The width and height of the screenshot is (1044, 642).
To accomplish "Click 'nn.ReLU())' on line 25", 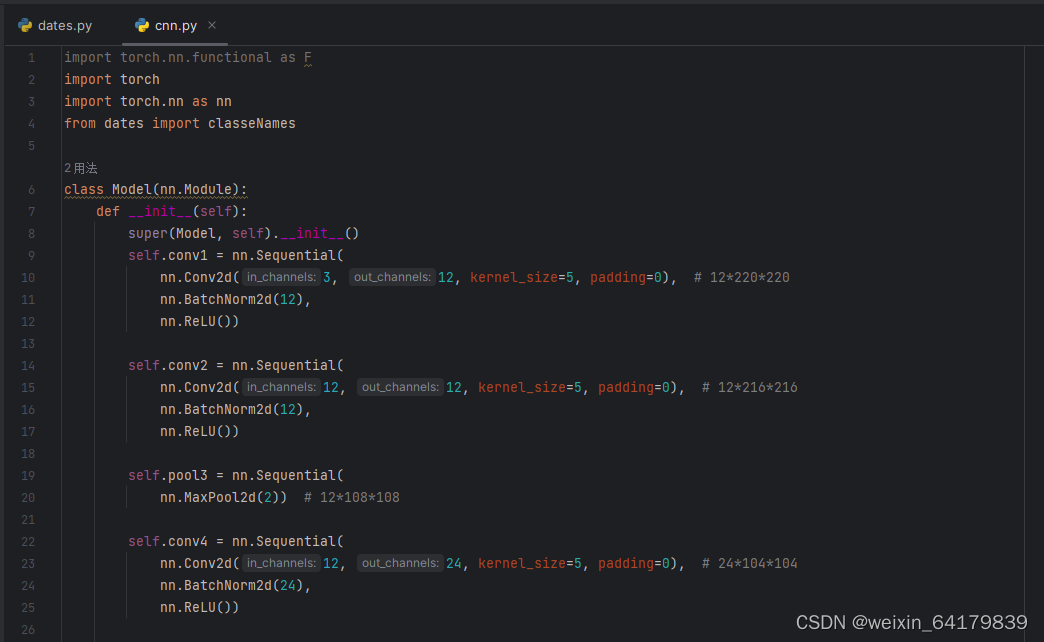I will [200, 607].
